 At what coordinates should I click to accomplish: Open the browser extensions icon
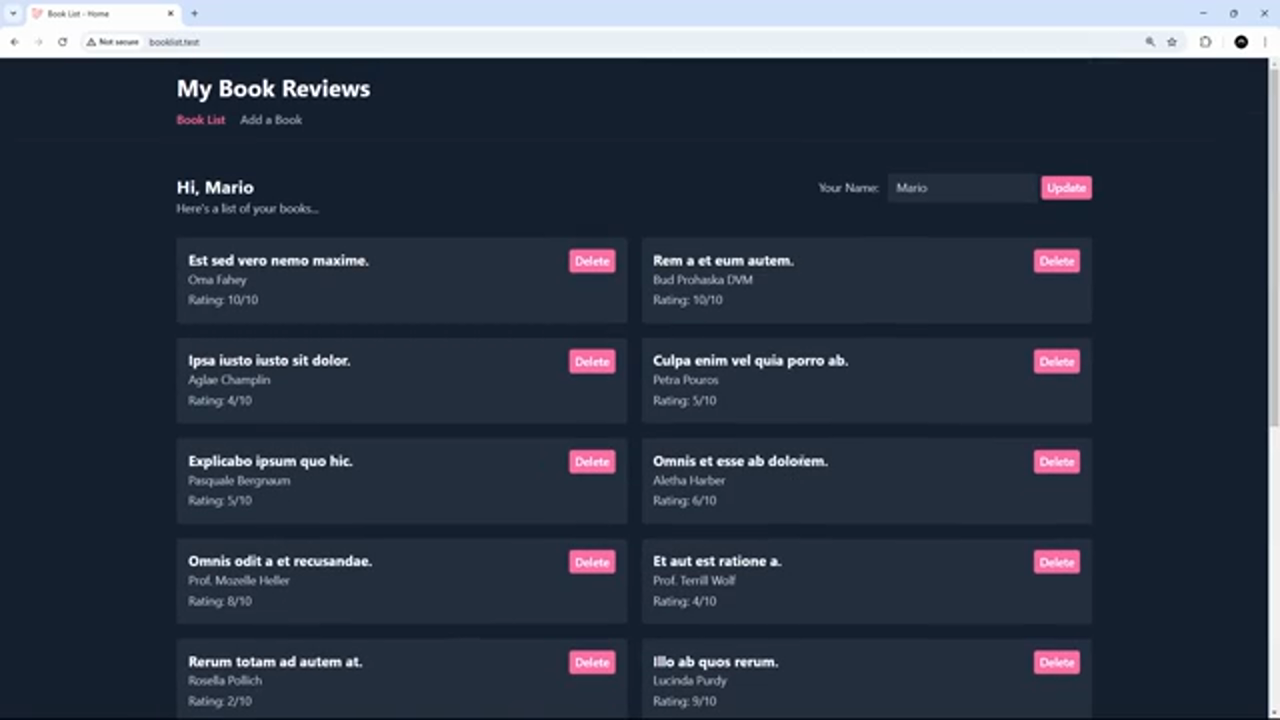click(1205, 42)
